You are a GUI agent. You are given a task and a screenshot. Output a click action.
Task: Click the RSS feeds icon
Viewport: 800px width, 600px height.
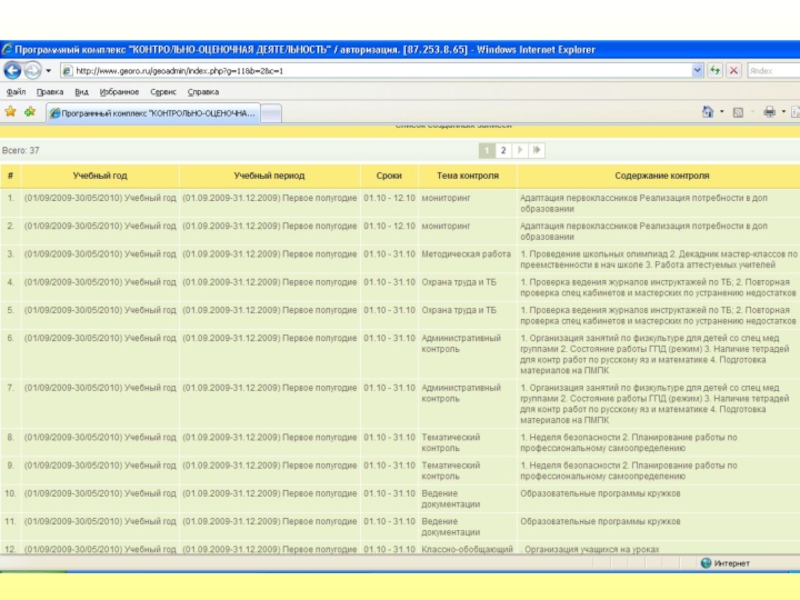tap(738, 112)
